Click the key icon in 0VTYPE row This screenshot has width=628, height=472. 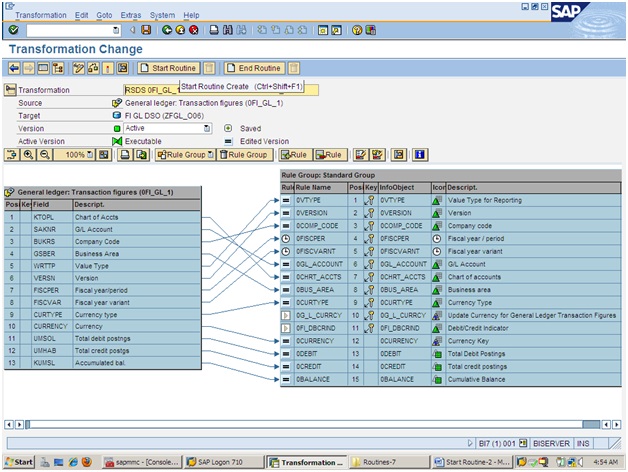pos(370,200)
